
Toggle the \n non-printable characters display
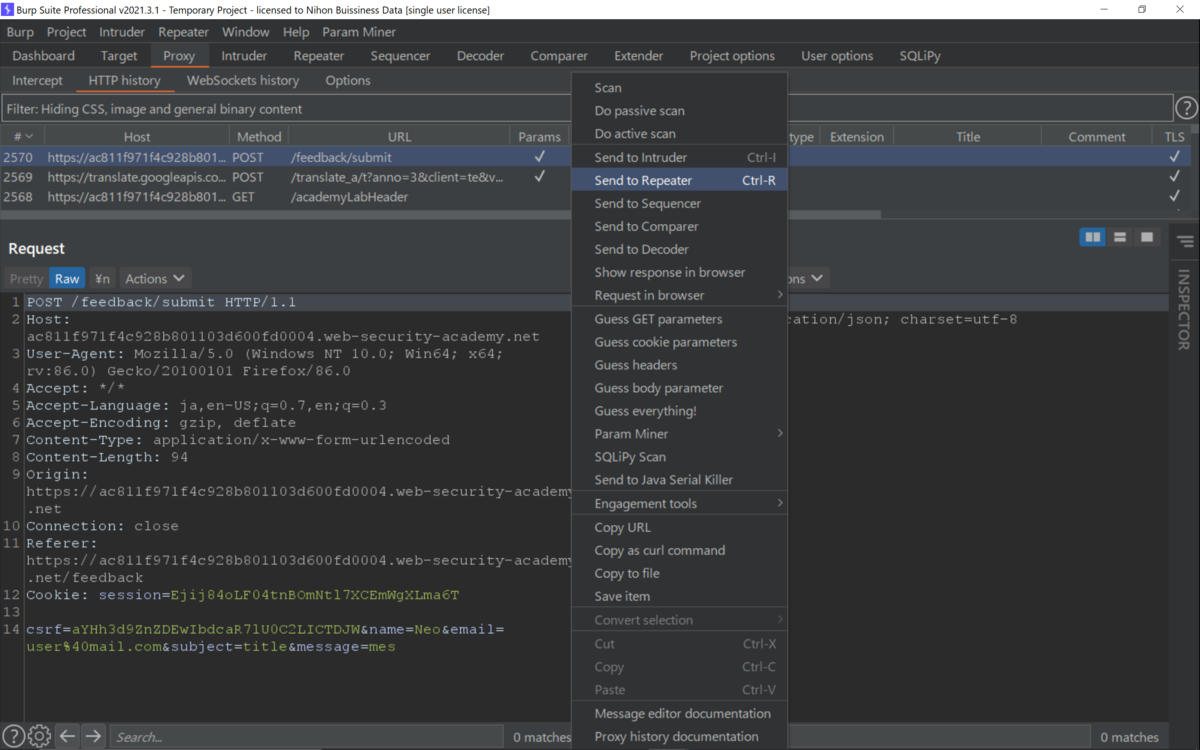[101, 278]
